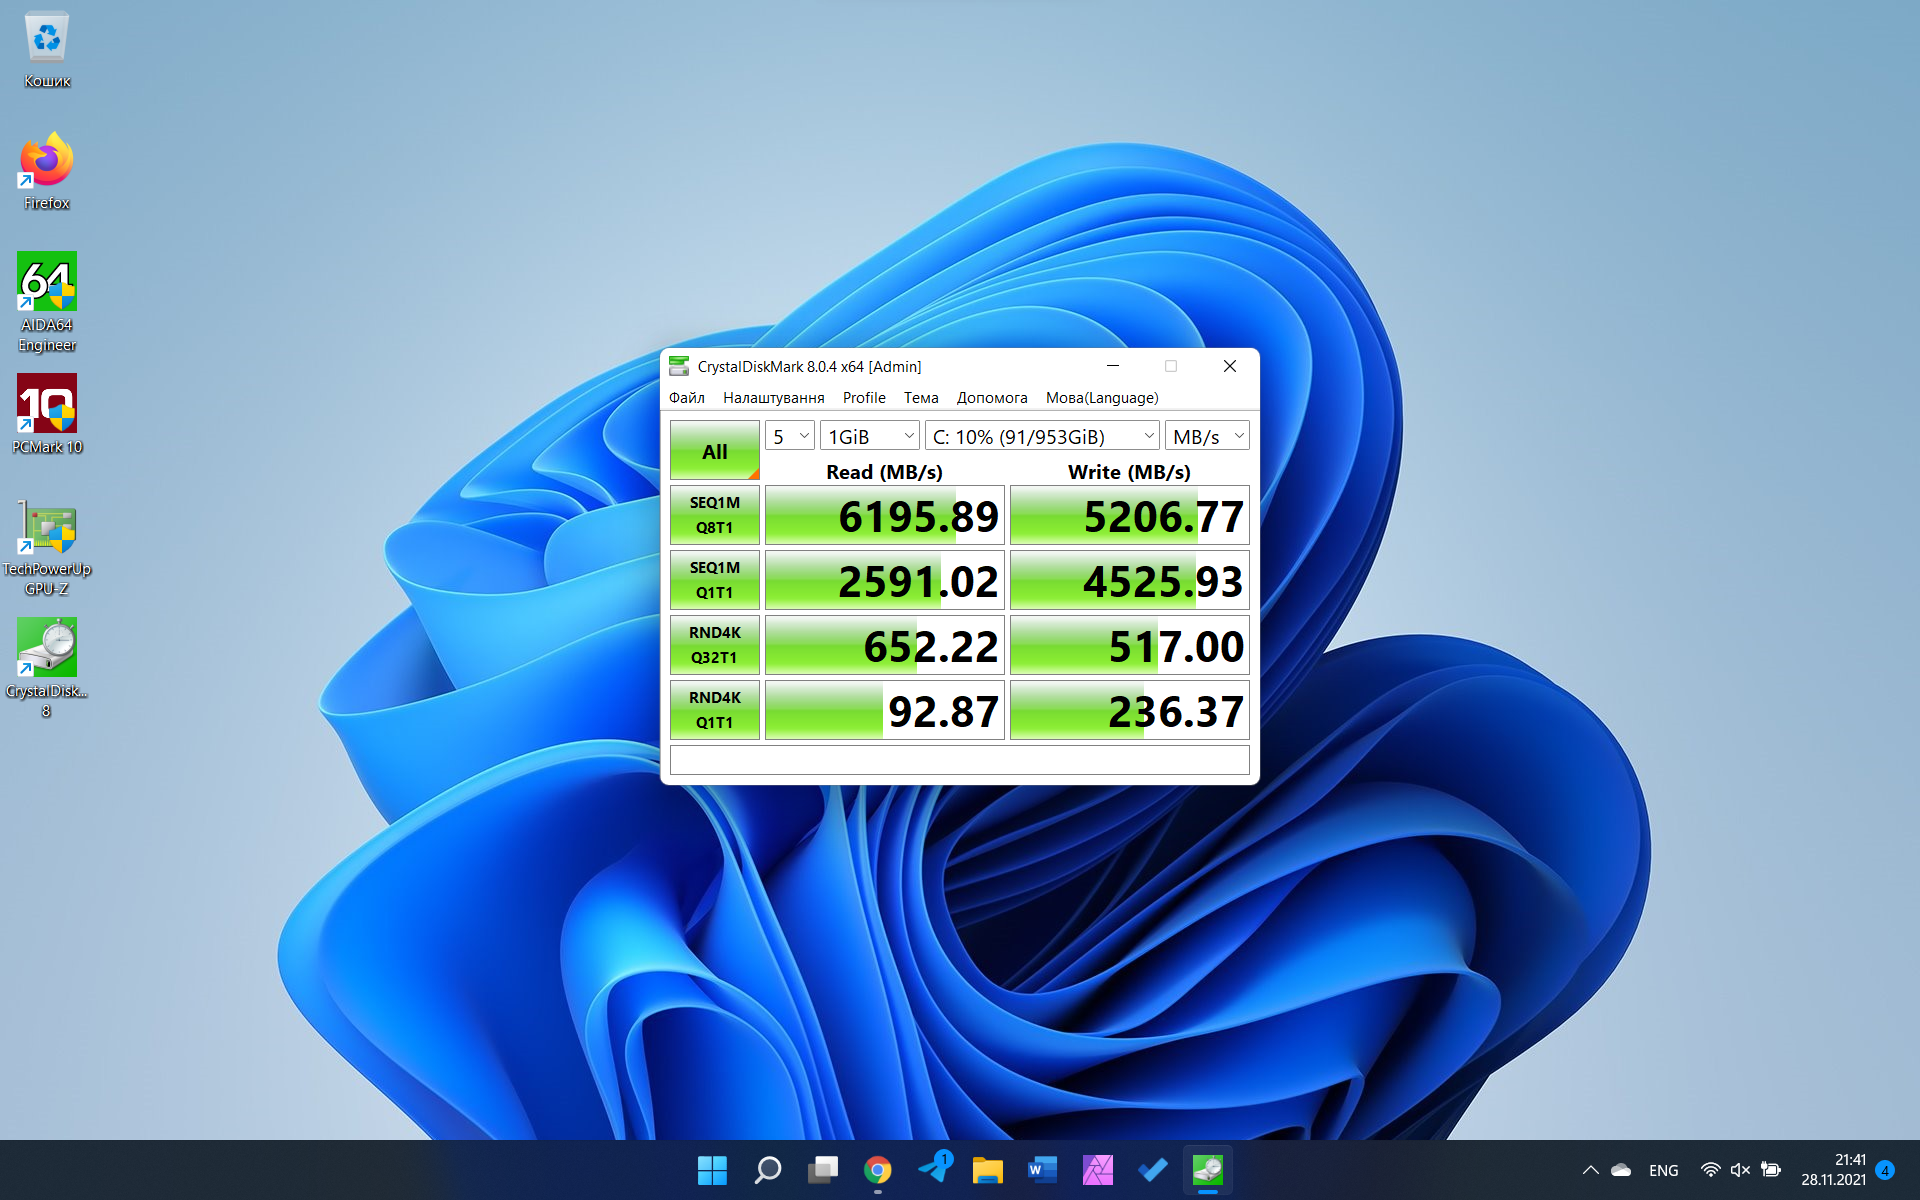
Task: Open the Windows Start menu
Action: tap(712, 1170)
